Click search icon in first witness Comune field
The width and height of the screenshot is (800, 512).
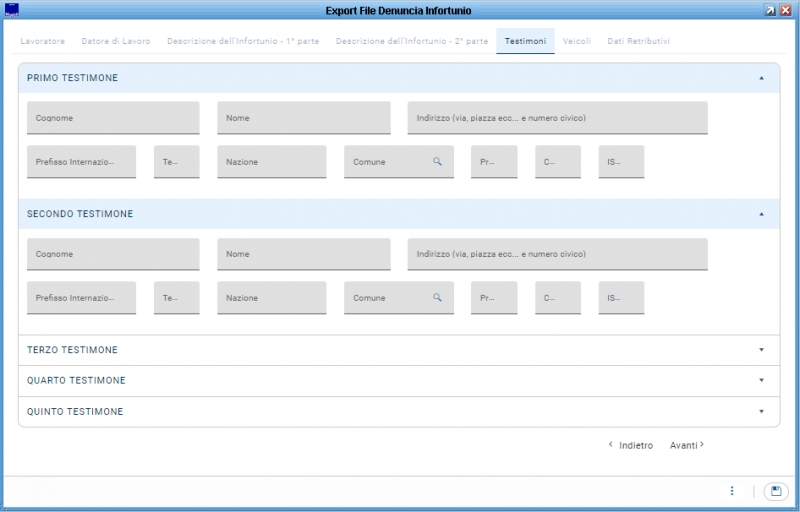pos(437,161)
